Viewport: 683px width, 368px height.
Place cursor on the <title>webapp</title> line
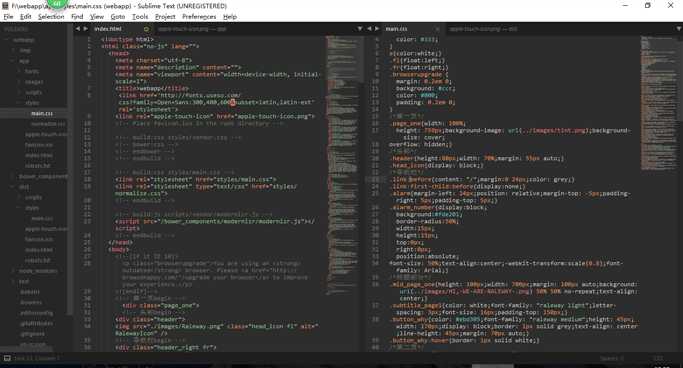152,88
